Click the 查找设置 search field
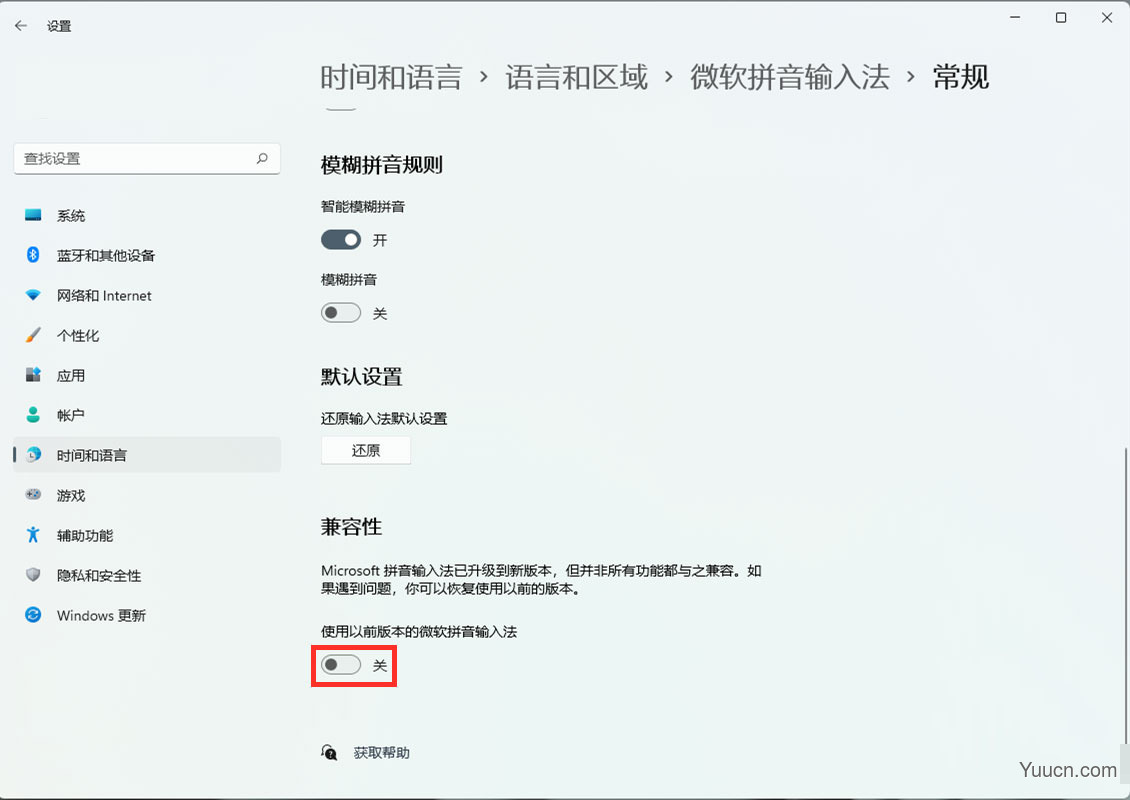This screenshot has width=1130, height=800. [x=147, y=159]
